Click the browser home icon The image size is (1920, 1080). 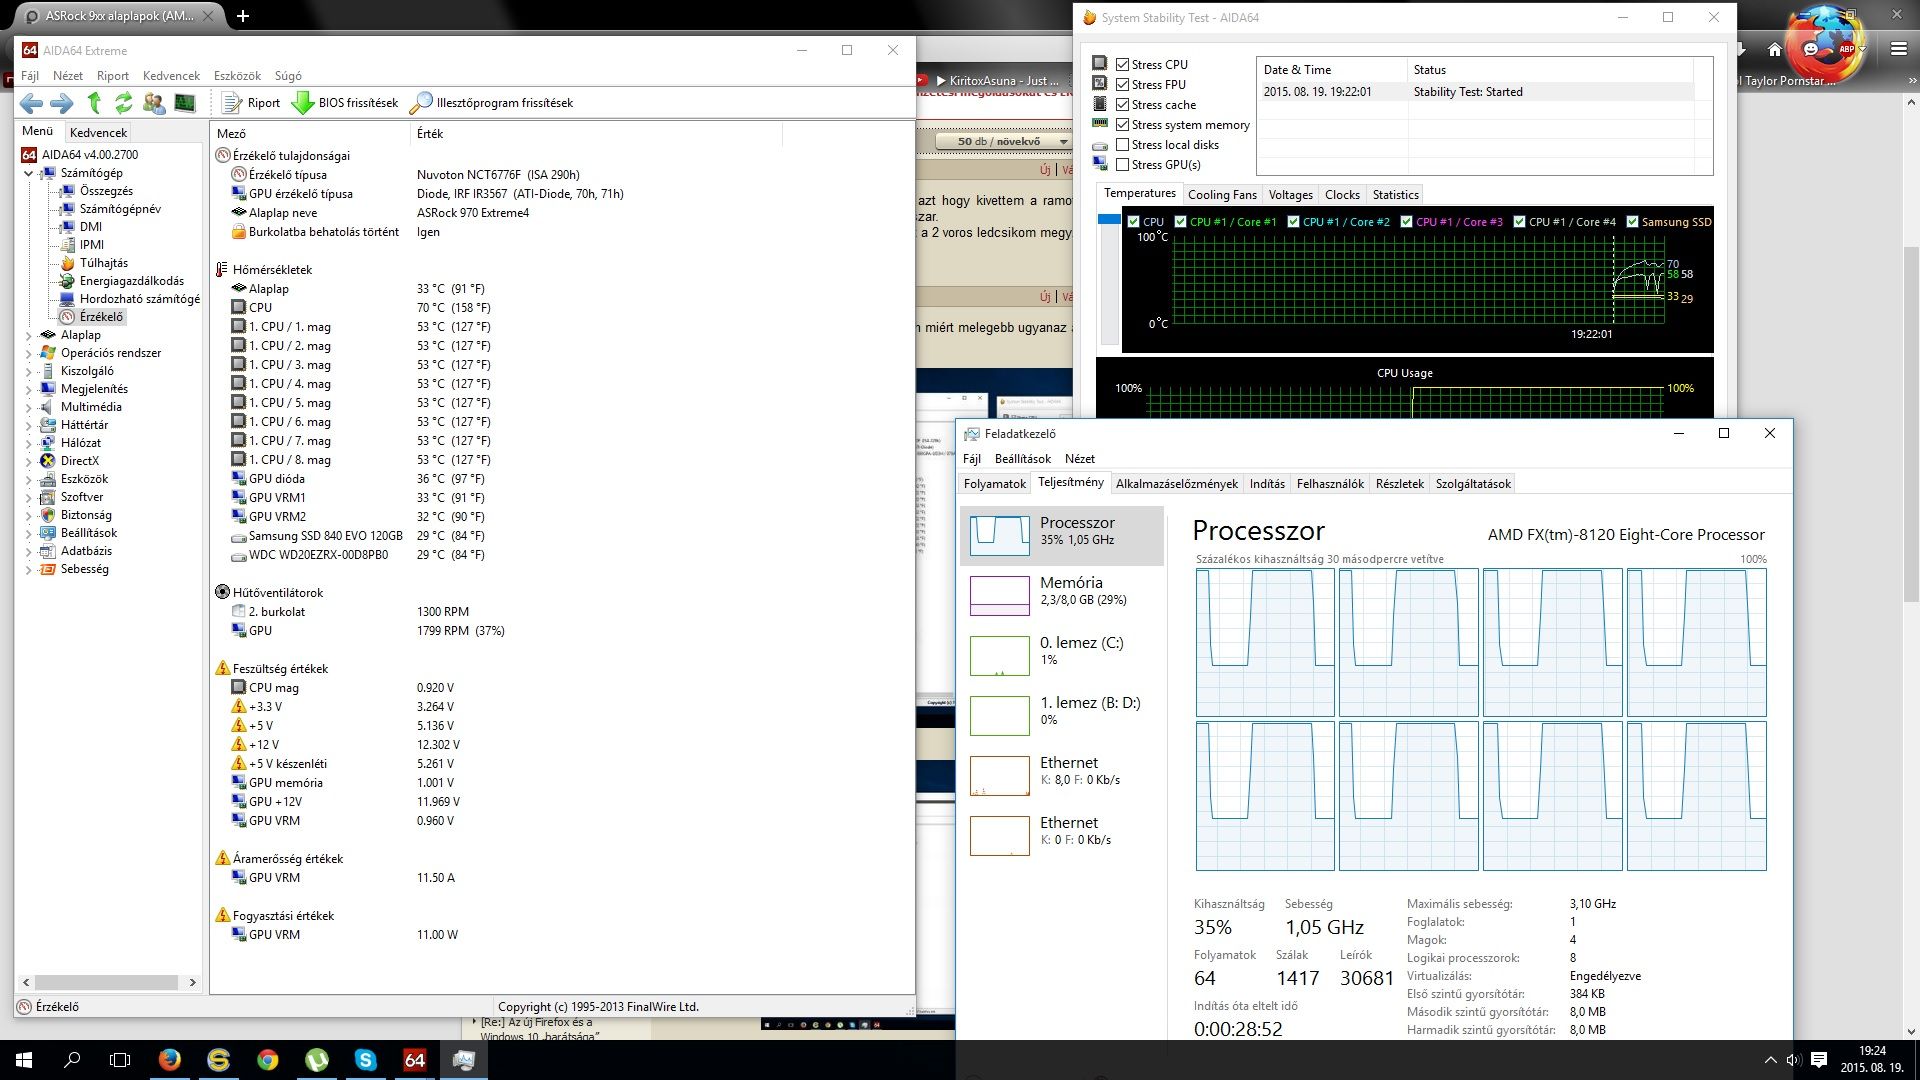point(1775,50)
